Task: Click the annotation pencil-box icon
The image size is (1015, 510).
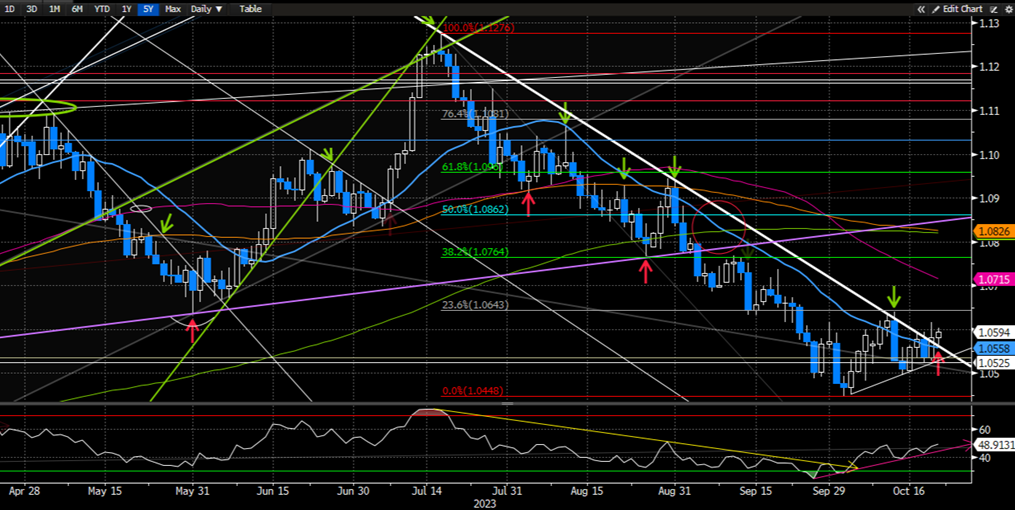Action: [992, 9]
